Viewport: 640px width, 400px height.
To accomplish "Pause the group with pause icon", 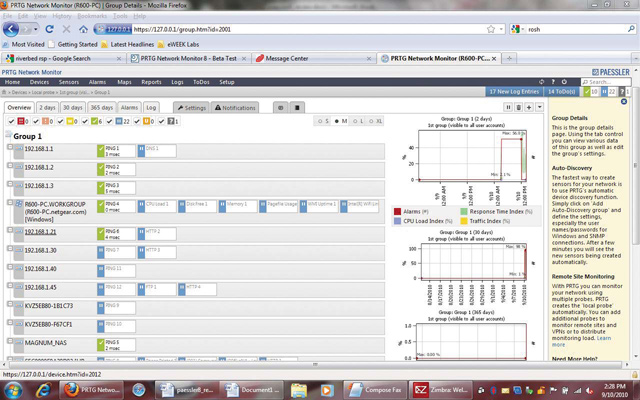I will (x=508, y=107).
